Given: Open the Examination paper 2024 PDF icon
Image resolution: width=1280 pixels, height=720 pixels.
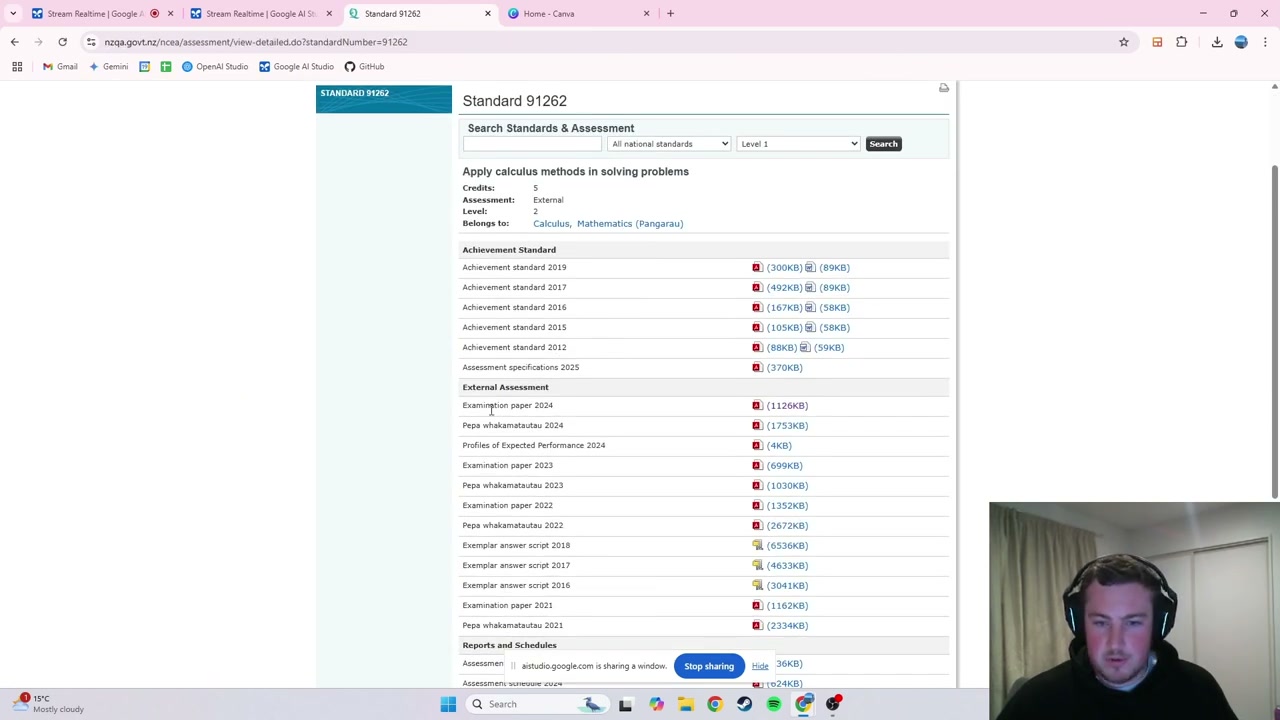Looking at the screenshot, I should click(x=757, y=405).
